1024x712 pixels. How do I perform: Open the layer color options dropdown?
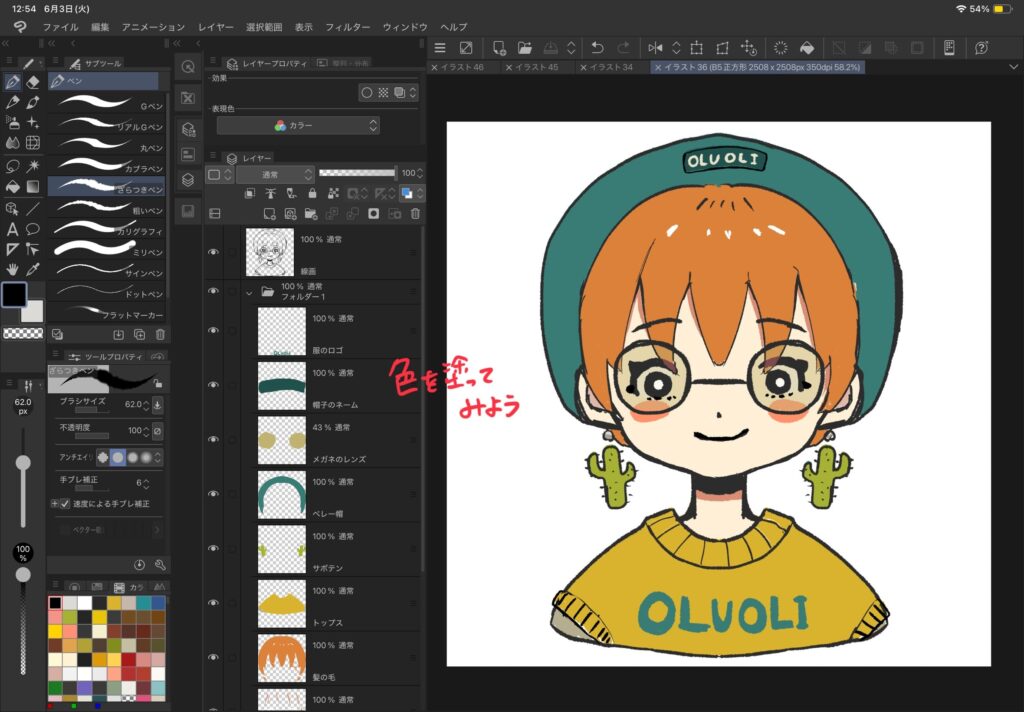pos(419,193)
